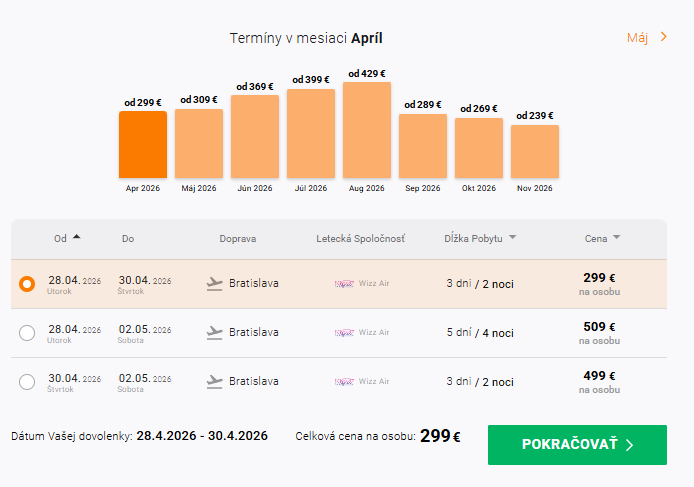Select the Nov 2026 price bar

coord(535,151)
